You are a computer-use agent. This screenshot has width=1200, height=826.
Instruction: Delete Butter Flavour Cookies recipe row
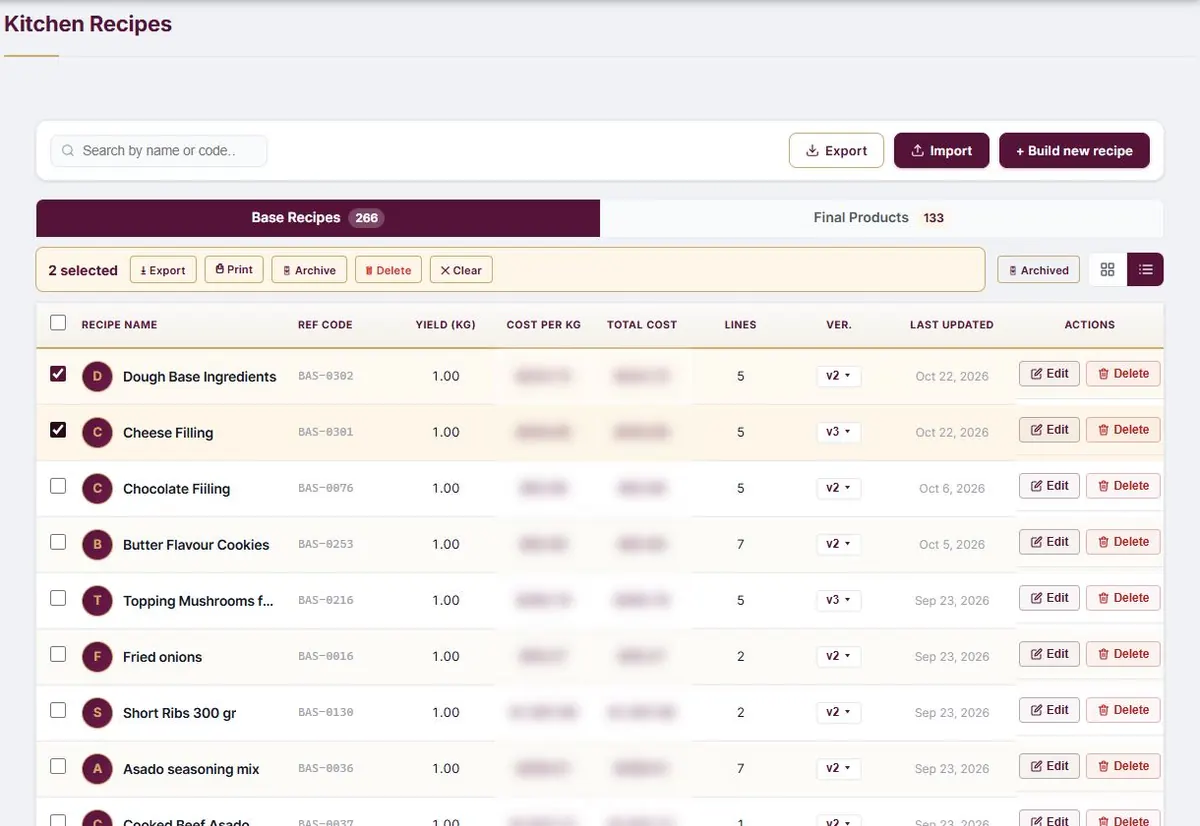tap(1123, 541)
